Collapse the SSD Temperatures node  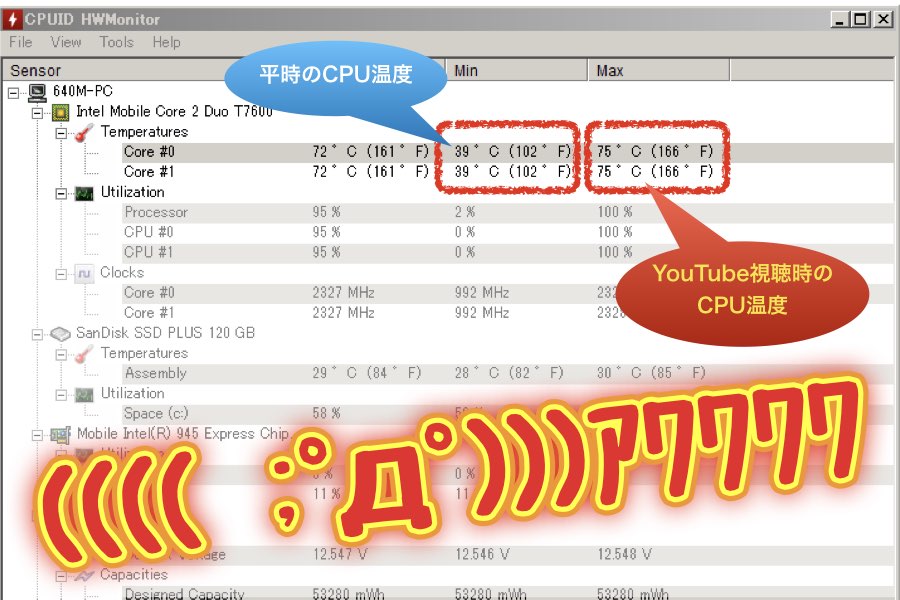pos(61,354)
